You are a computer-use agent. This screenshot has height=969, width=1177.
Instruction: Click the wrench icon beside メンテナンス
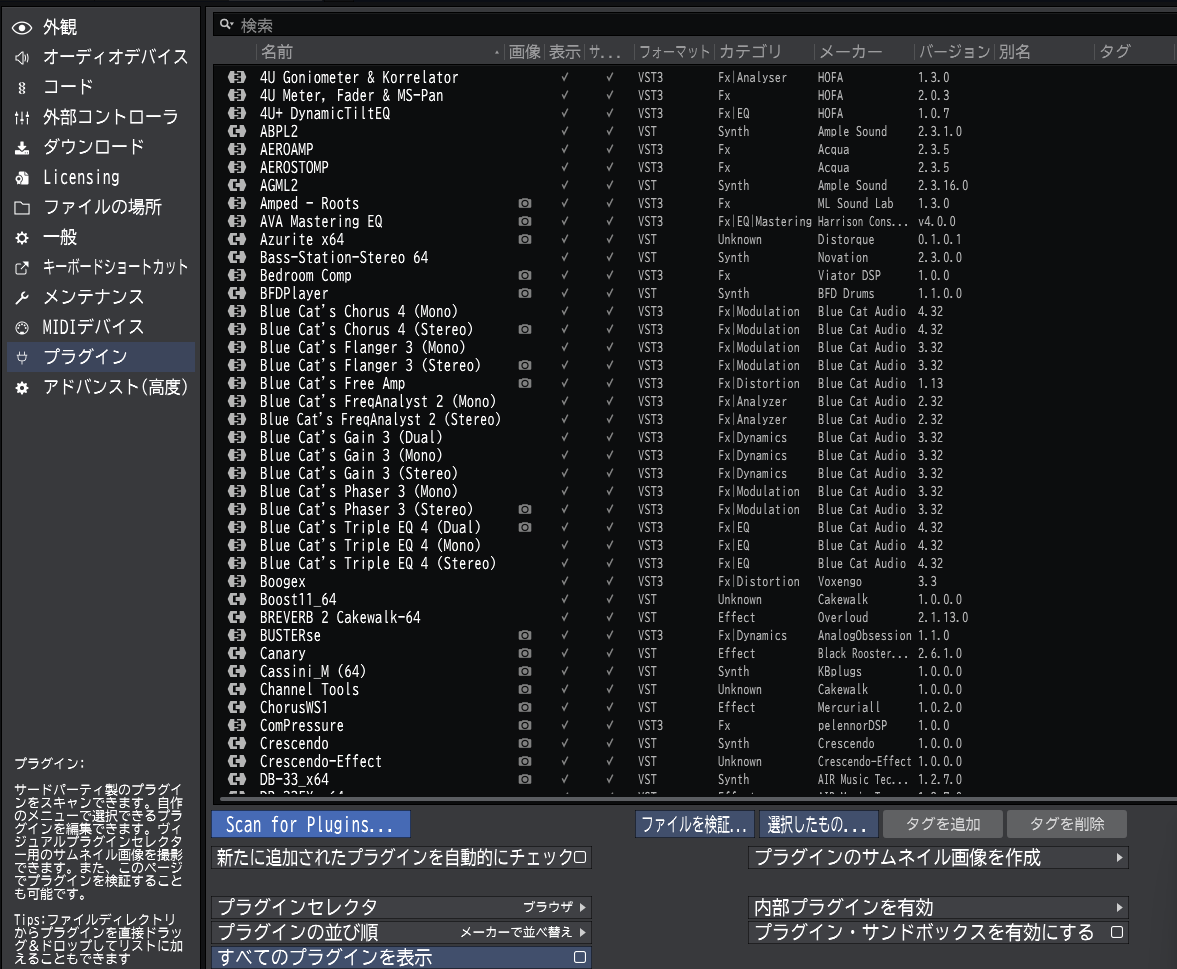22,297
